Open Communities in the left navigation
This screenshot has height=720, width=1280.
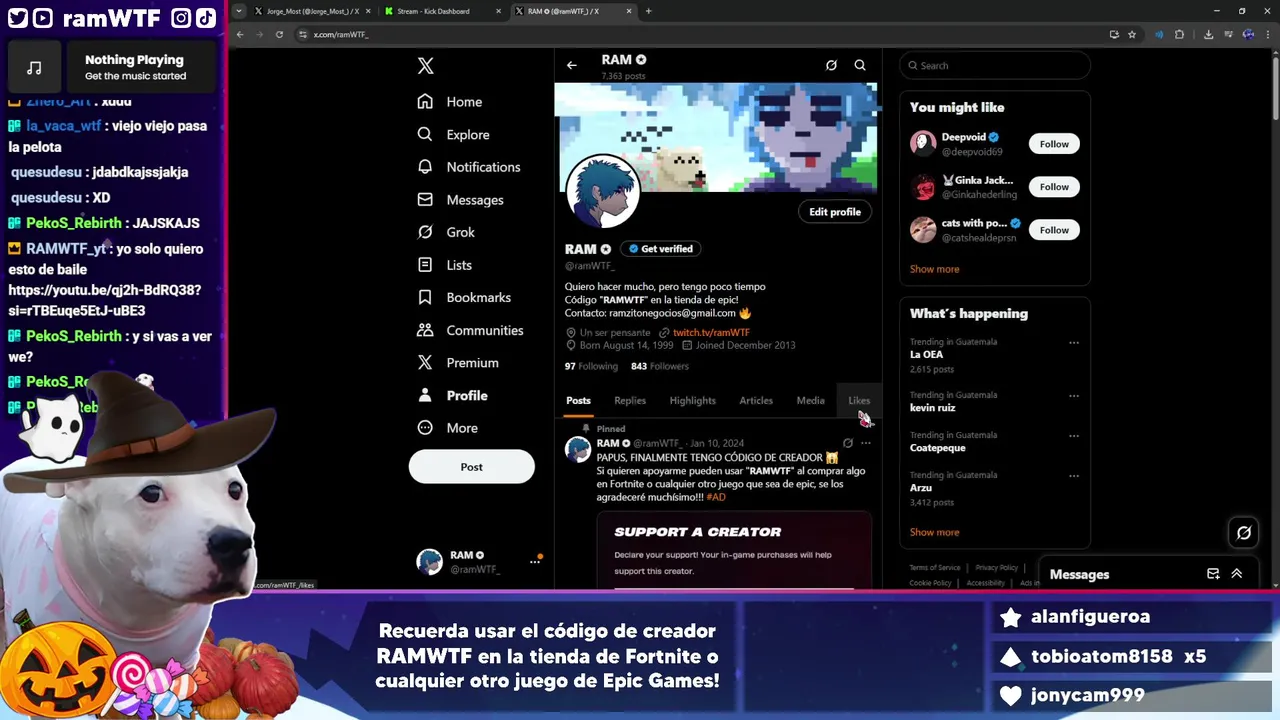pyautogui.click(x=470, y=330)
